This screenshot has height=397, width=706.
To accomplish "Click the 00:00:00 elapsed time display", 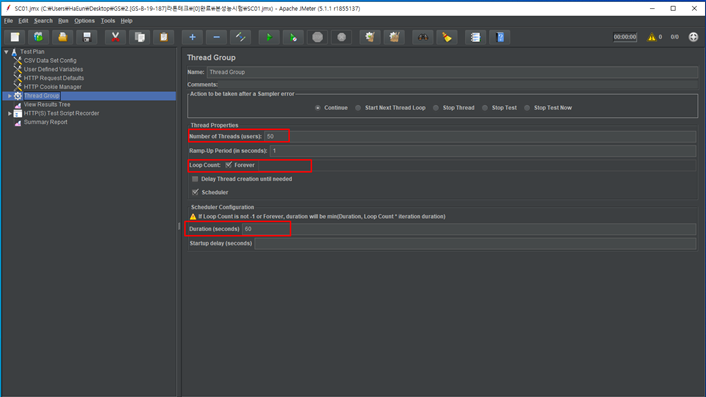I will (x=625, y=37).
